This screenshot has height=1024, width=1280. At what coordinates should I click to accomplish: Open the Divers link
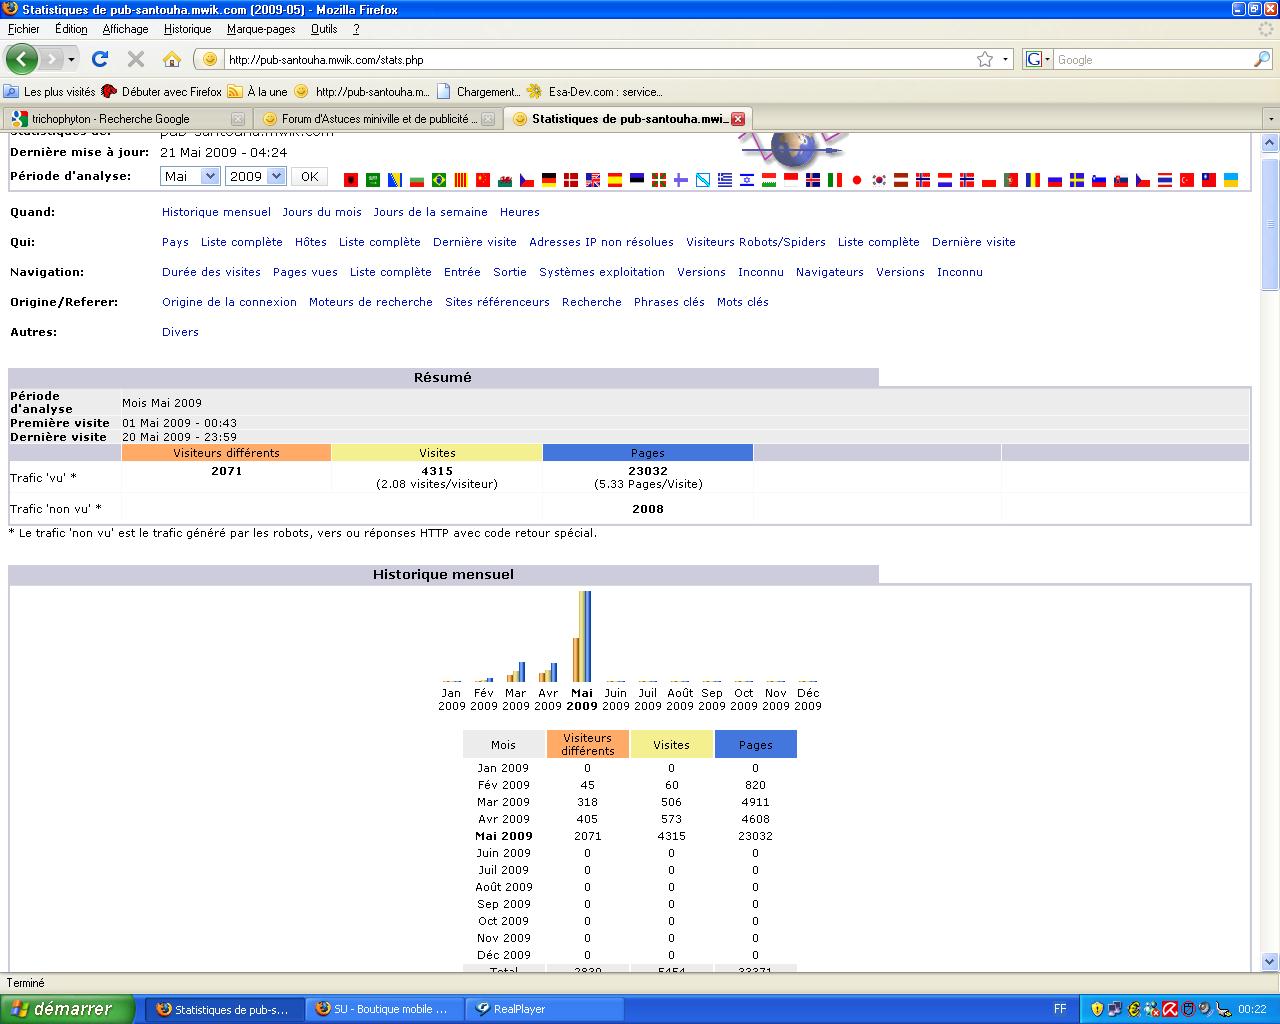(180, 332)
